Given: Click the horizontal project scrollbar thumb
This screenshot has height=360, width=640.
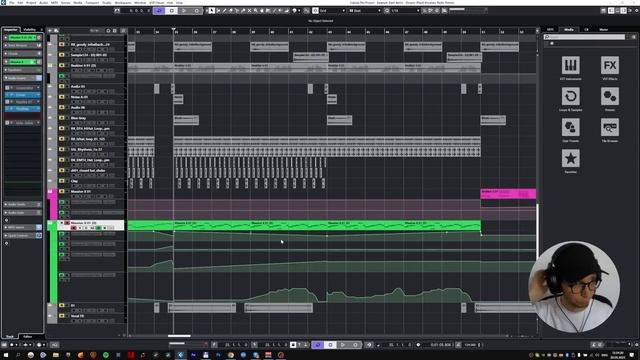Looking at the screenshot, I should click(x=179, y=336).
